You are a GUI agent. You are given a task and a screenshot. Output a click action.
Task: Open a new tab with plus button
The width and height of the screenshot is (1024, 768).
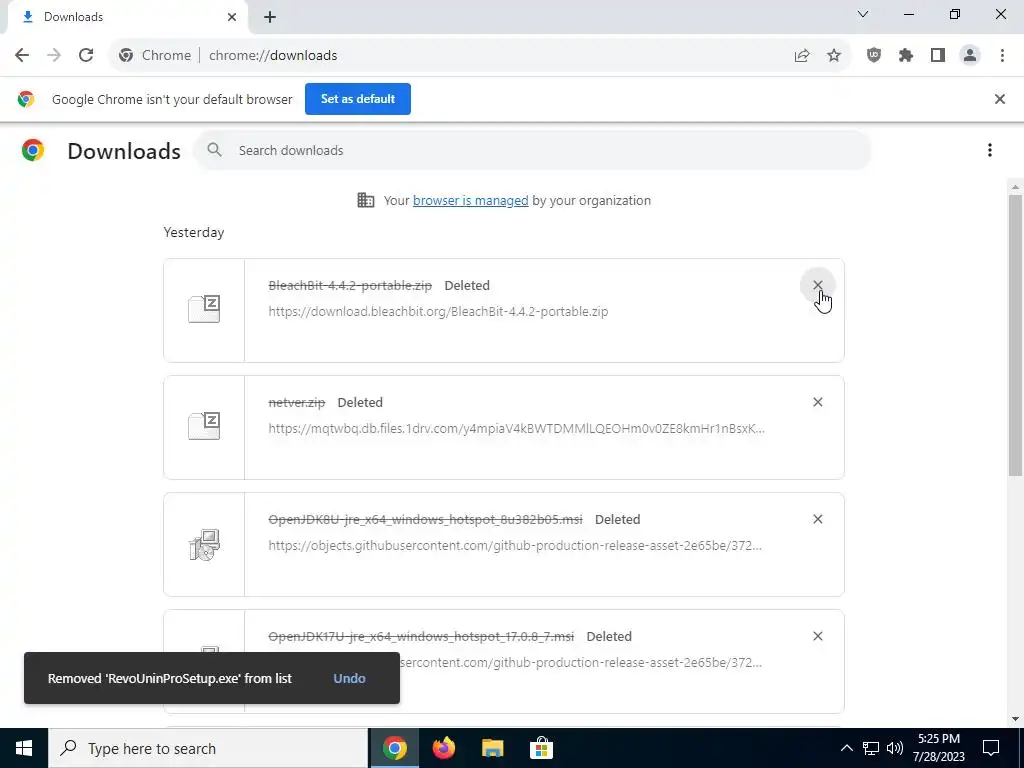(270, 17)
